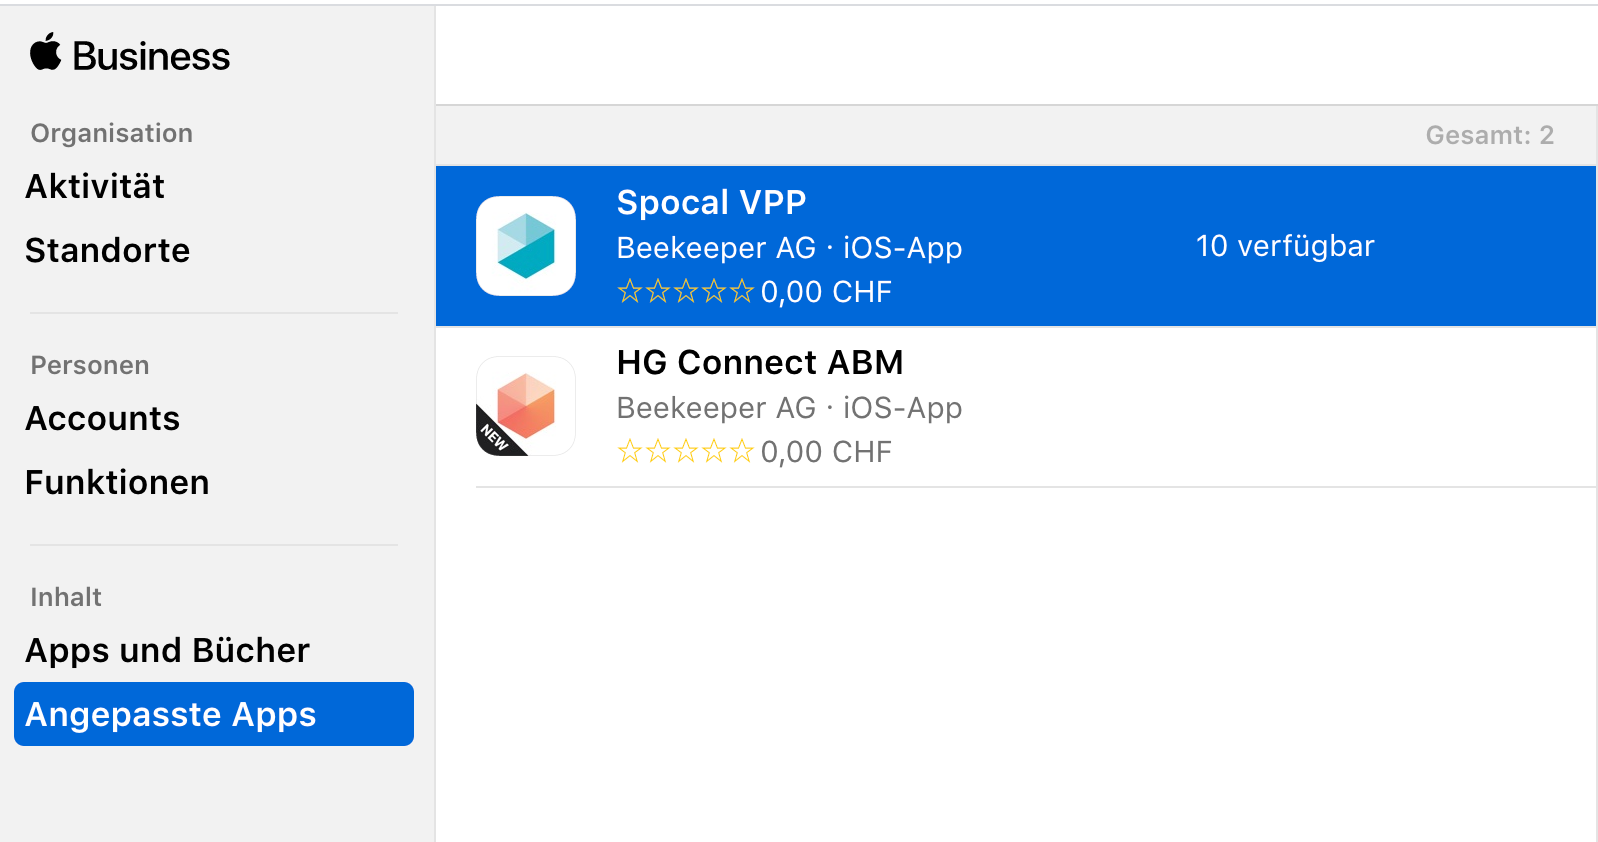
Task: Click the star rating under HG Connect ABM
Action: (x=685, y=451)
